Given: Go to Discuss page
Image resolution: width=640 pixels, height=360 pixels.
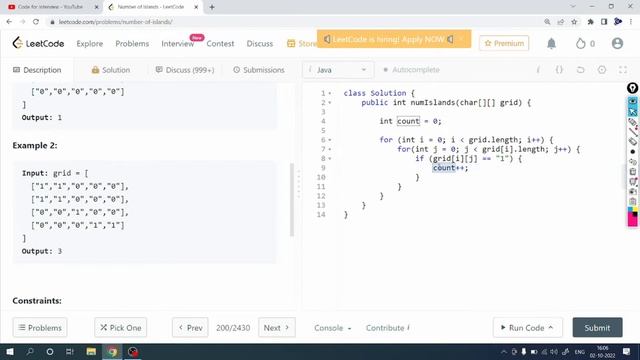Looking at the screenshot, I should tap(260, 43).
